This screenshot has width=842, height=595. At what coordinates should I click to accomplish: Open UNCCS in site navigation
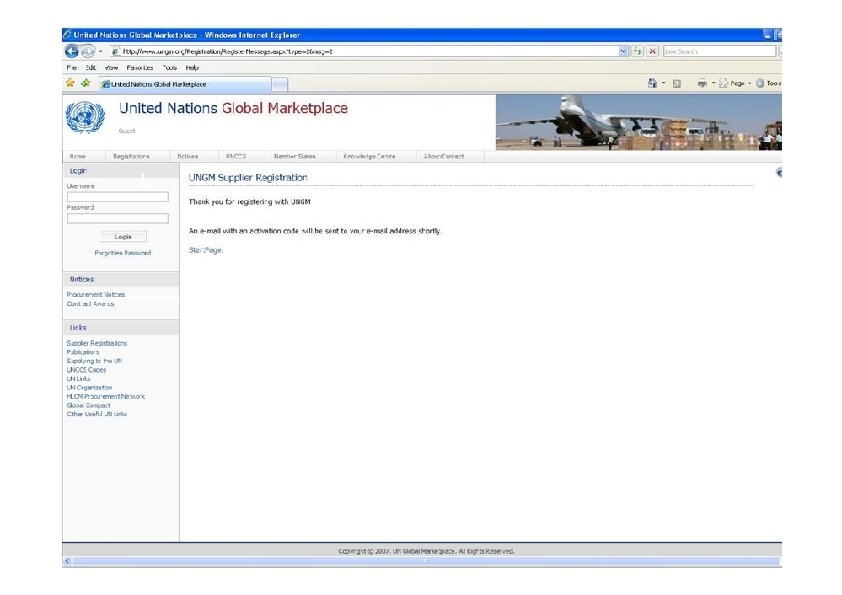(236, 156)
